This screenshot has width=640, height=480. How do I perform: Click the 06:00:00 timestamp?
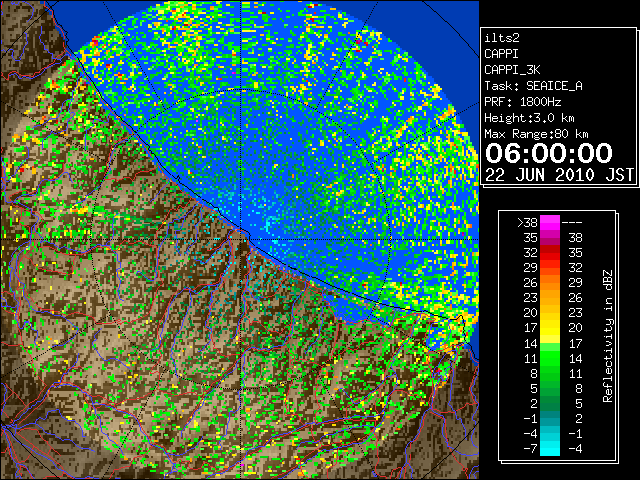[549, 153]
